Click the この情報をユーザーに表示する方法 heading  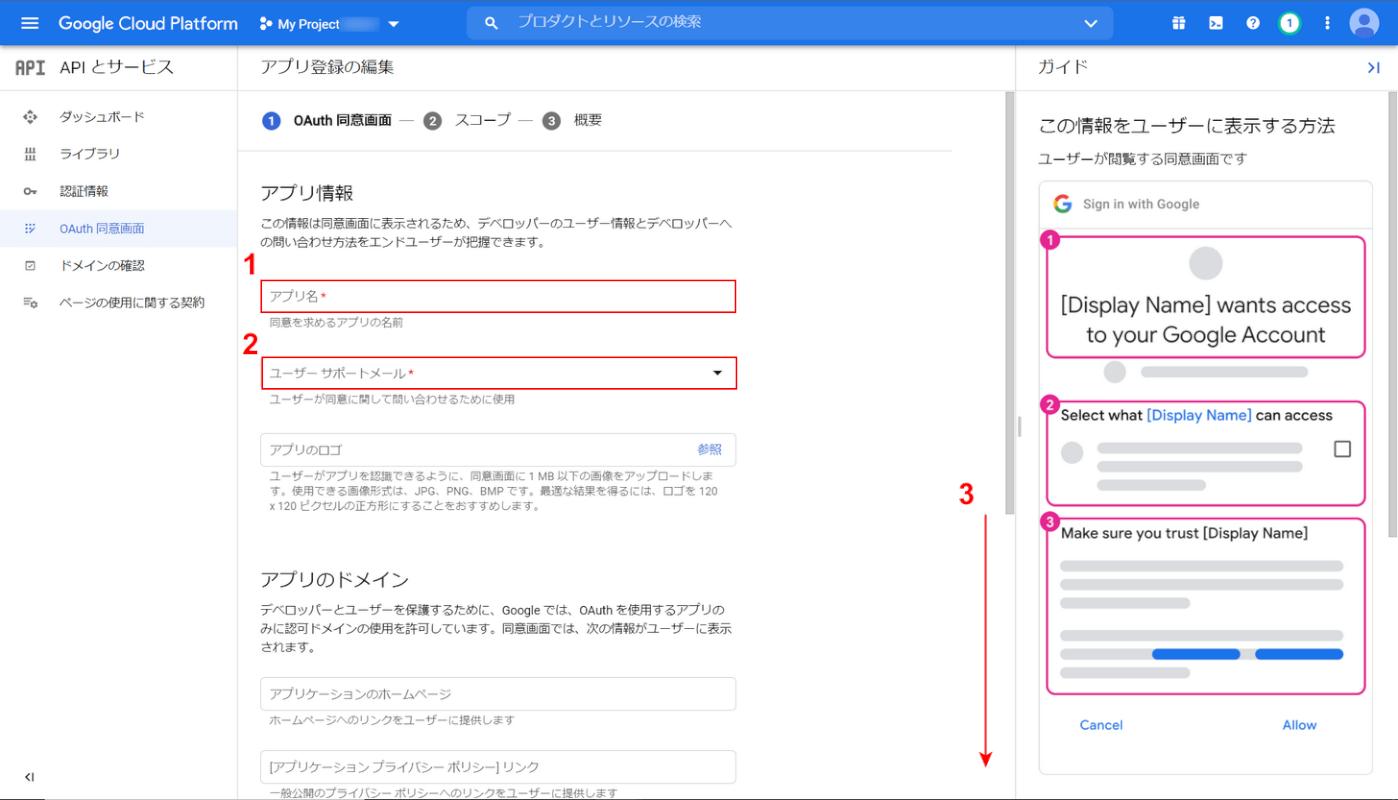tap(1187, 126)
